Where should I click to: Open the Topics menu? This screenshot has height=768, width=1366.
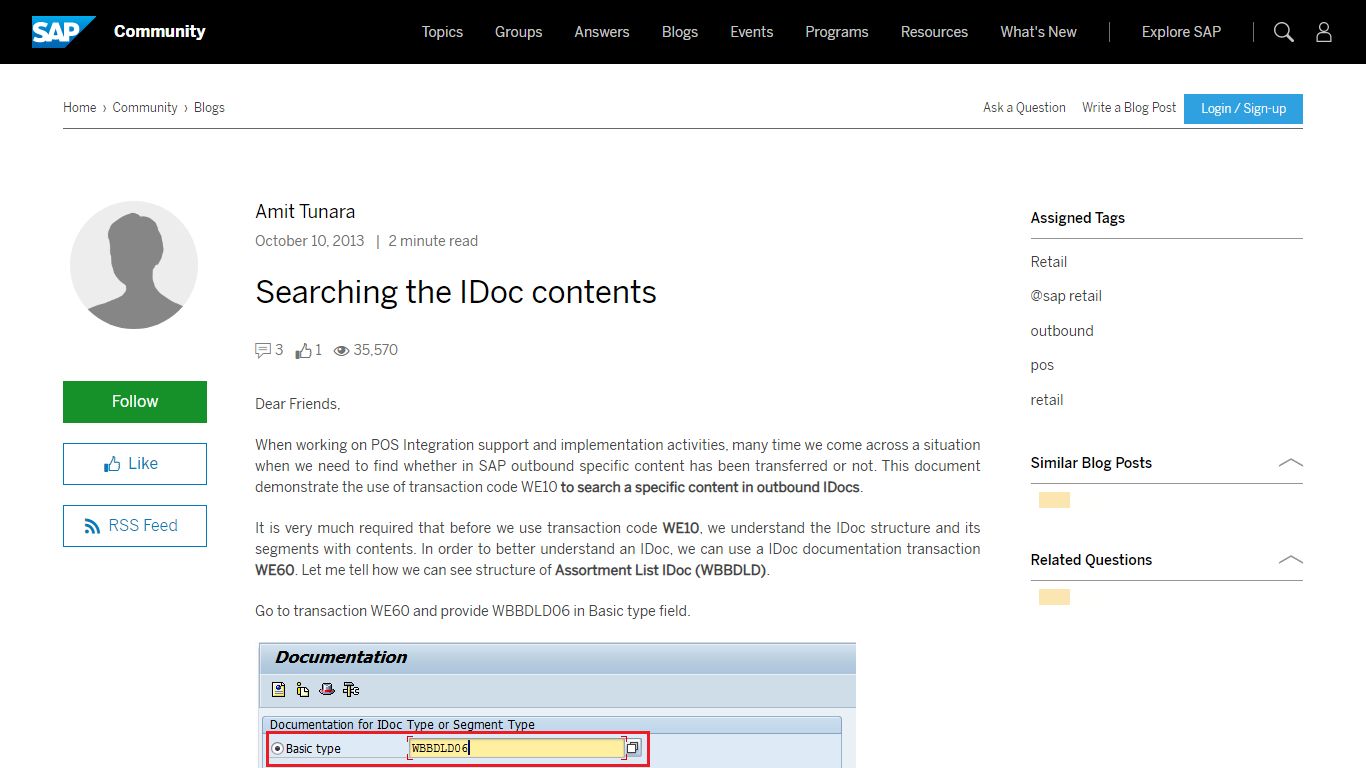pyautogui.click(x=442, y=32)
